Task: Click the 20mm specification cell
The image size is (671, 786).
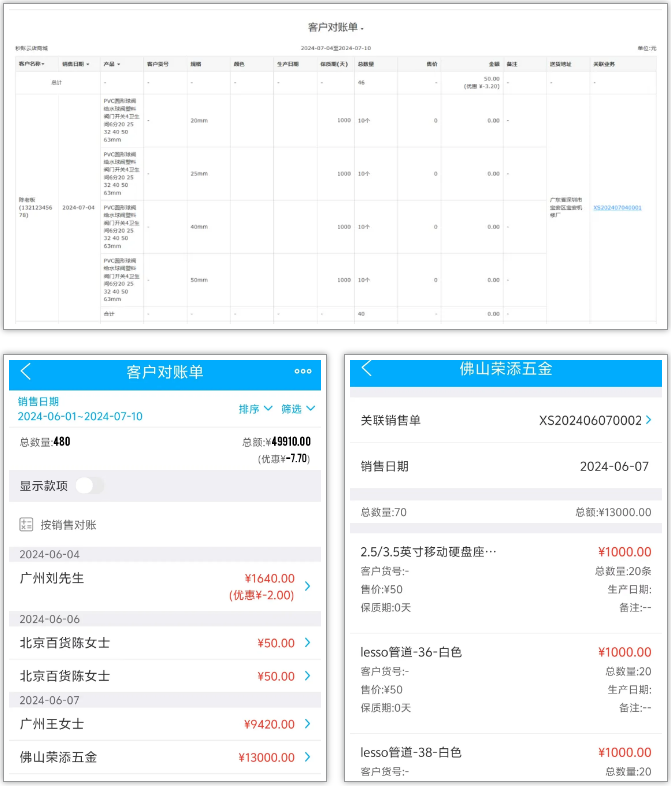Action: click(199, 120)
